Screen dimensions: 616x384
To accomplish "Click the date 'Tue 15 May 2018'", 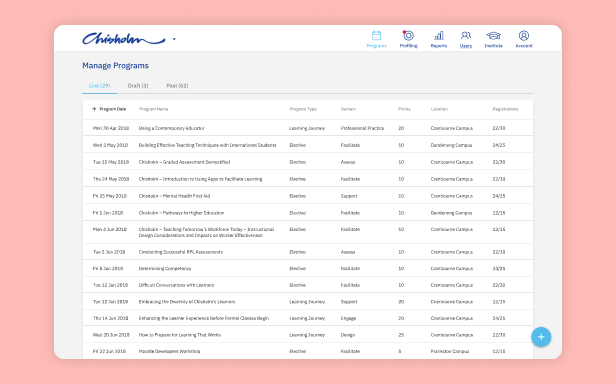I will pyautogui.click(x=110, y=162).
